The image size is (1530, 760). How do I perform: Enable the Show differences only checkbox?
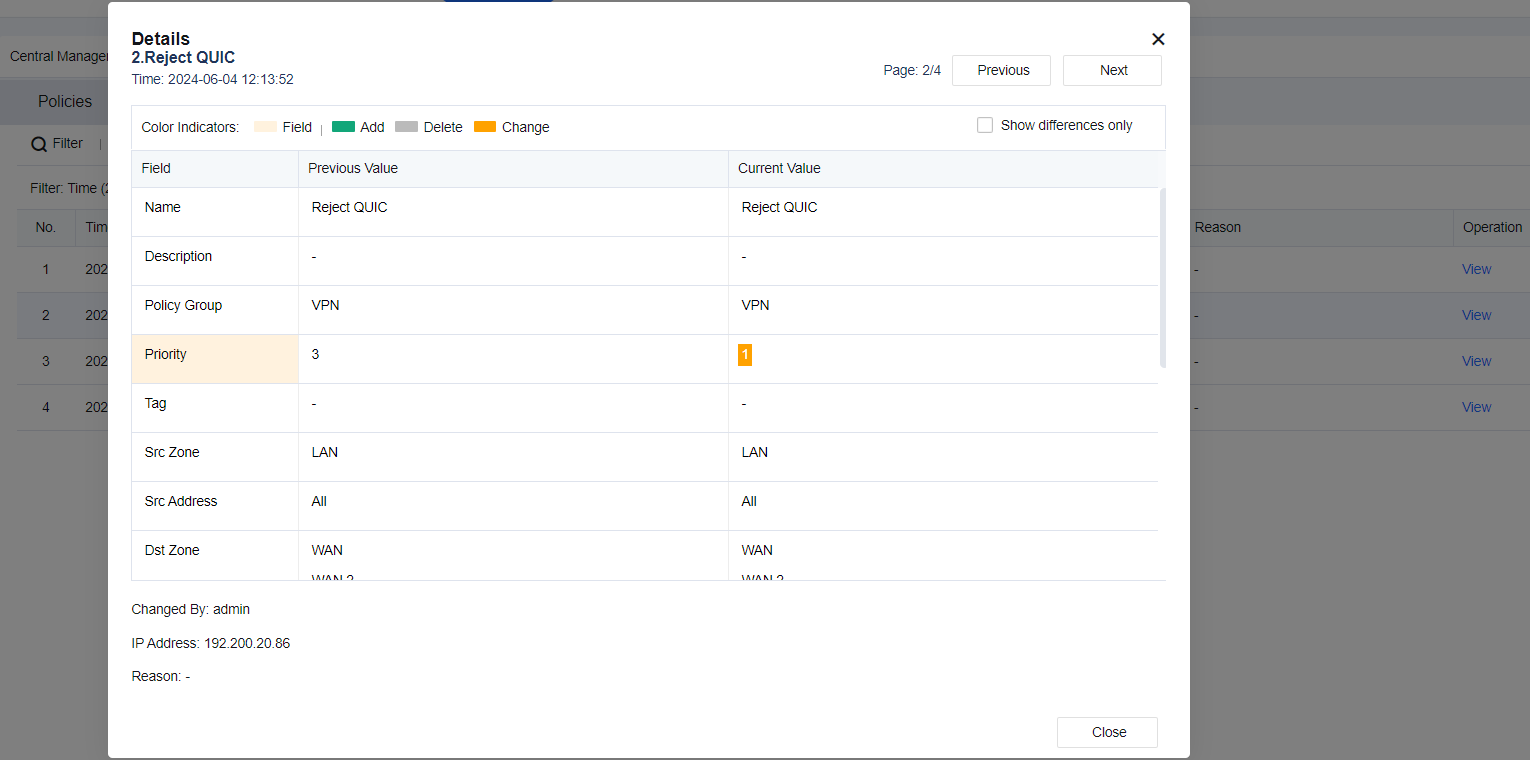(x=985, y=125)
